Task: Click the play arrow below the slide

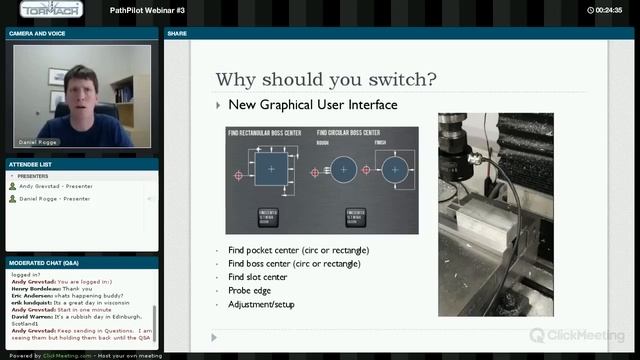Action: click(214, 338)
